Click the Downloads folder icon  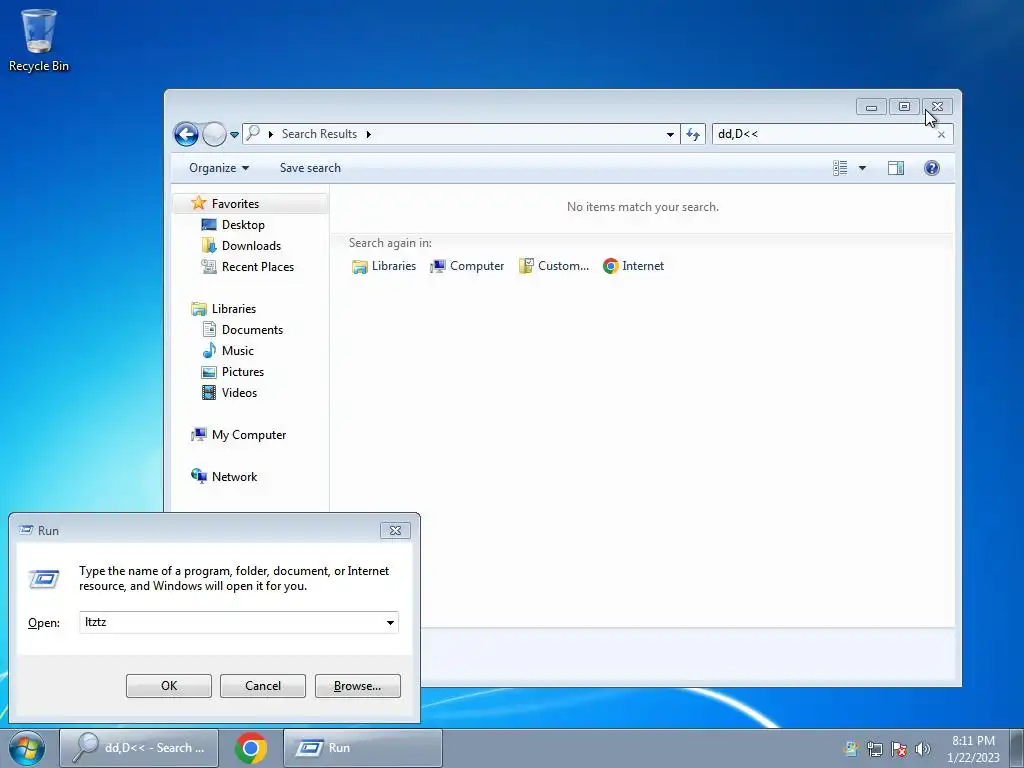209,246
